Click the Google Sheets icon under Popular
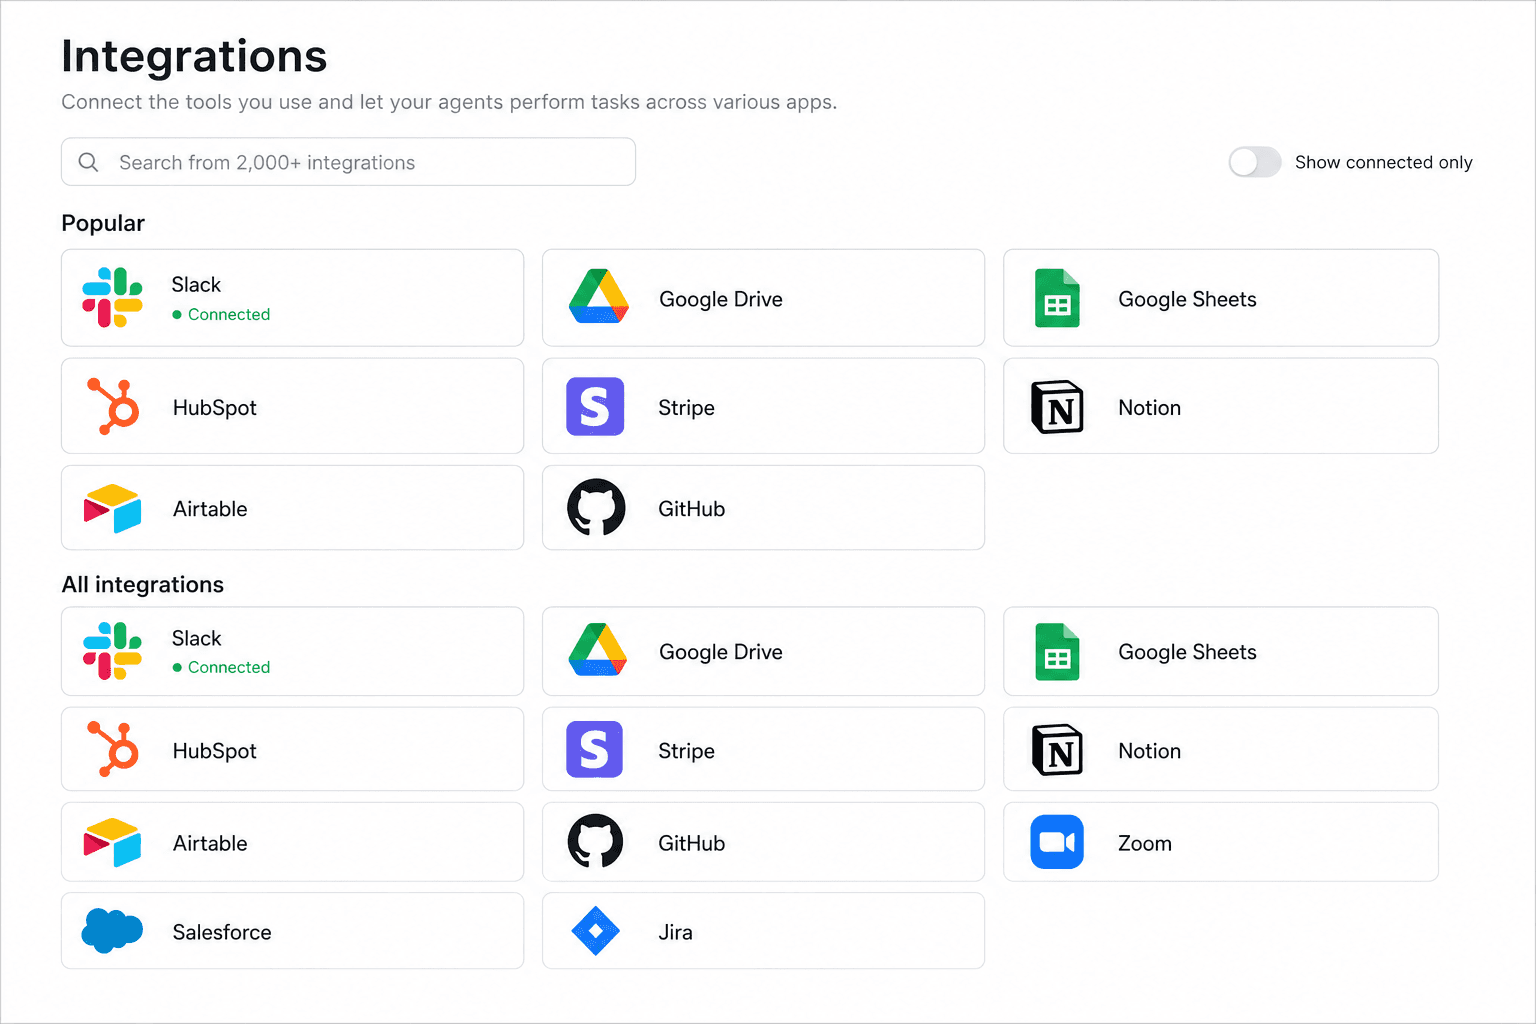The image size is (1536, 1024). point(1057,298)
